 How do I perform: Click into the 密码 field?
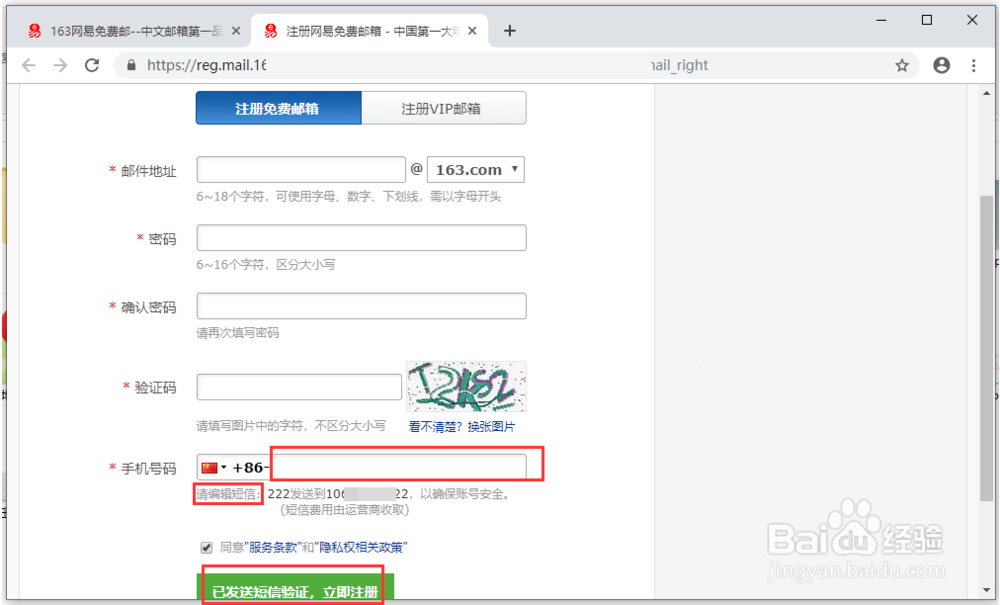click(x=362, y=238)
